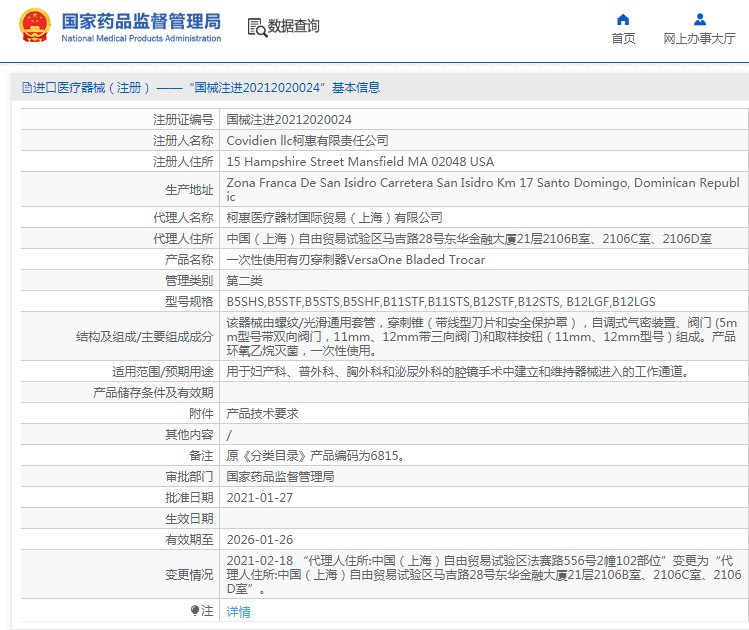The width and height of the screenshot is (749, 630).
Task: Go to 首页 text link
Action: [623, 39]
